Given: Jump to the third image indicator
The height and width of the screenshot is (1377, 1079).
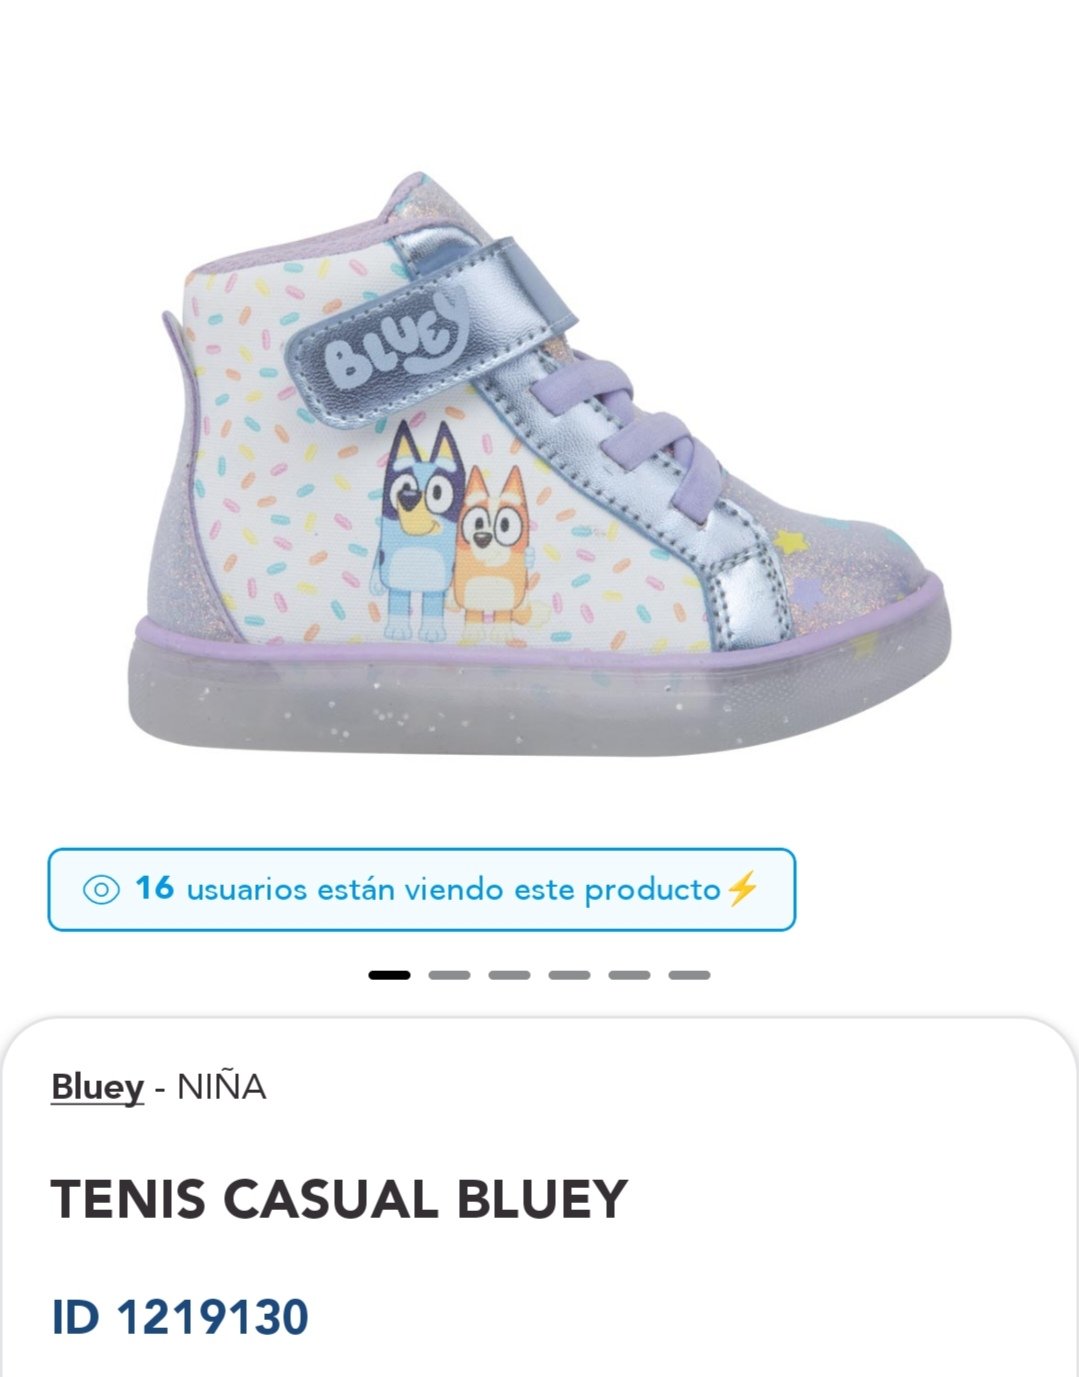Looking at the screenshot, I should point(509,975).
